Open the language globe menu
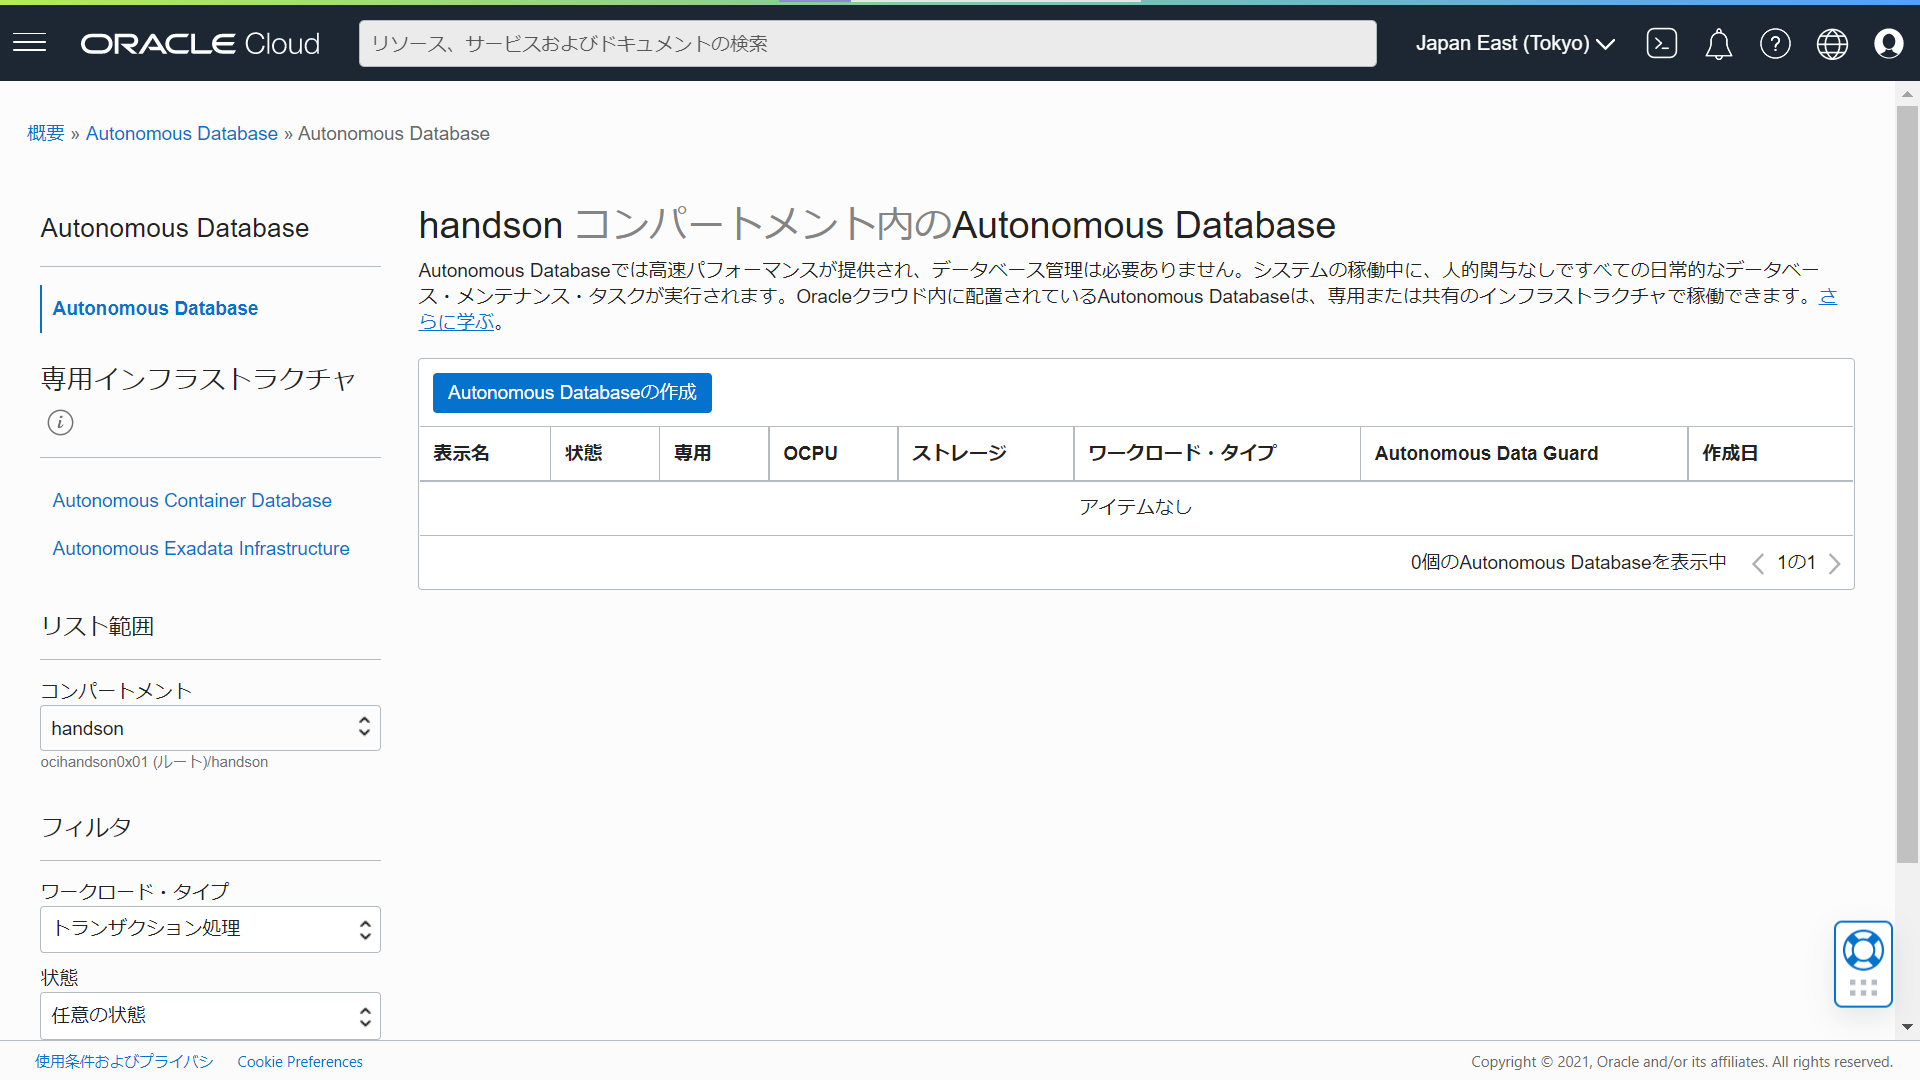 (x=1832, y=43)
